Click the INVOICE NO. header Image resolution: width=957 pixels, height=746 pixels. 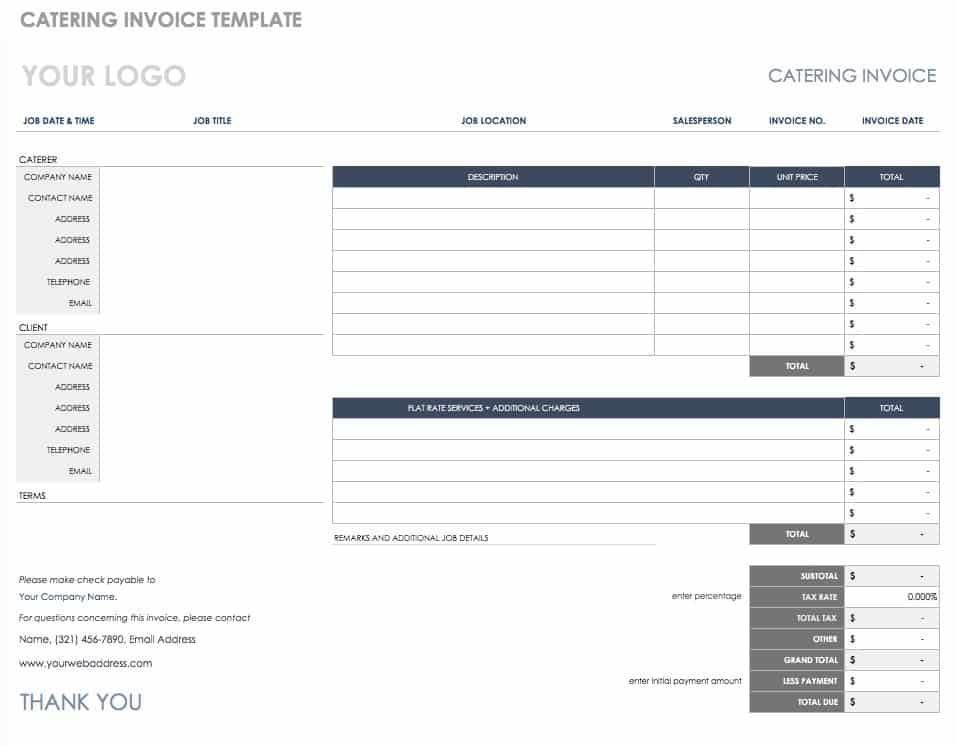[x=796, y=121]
